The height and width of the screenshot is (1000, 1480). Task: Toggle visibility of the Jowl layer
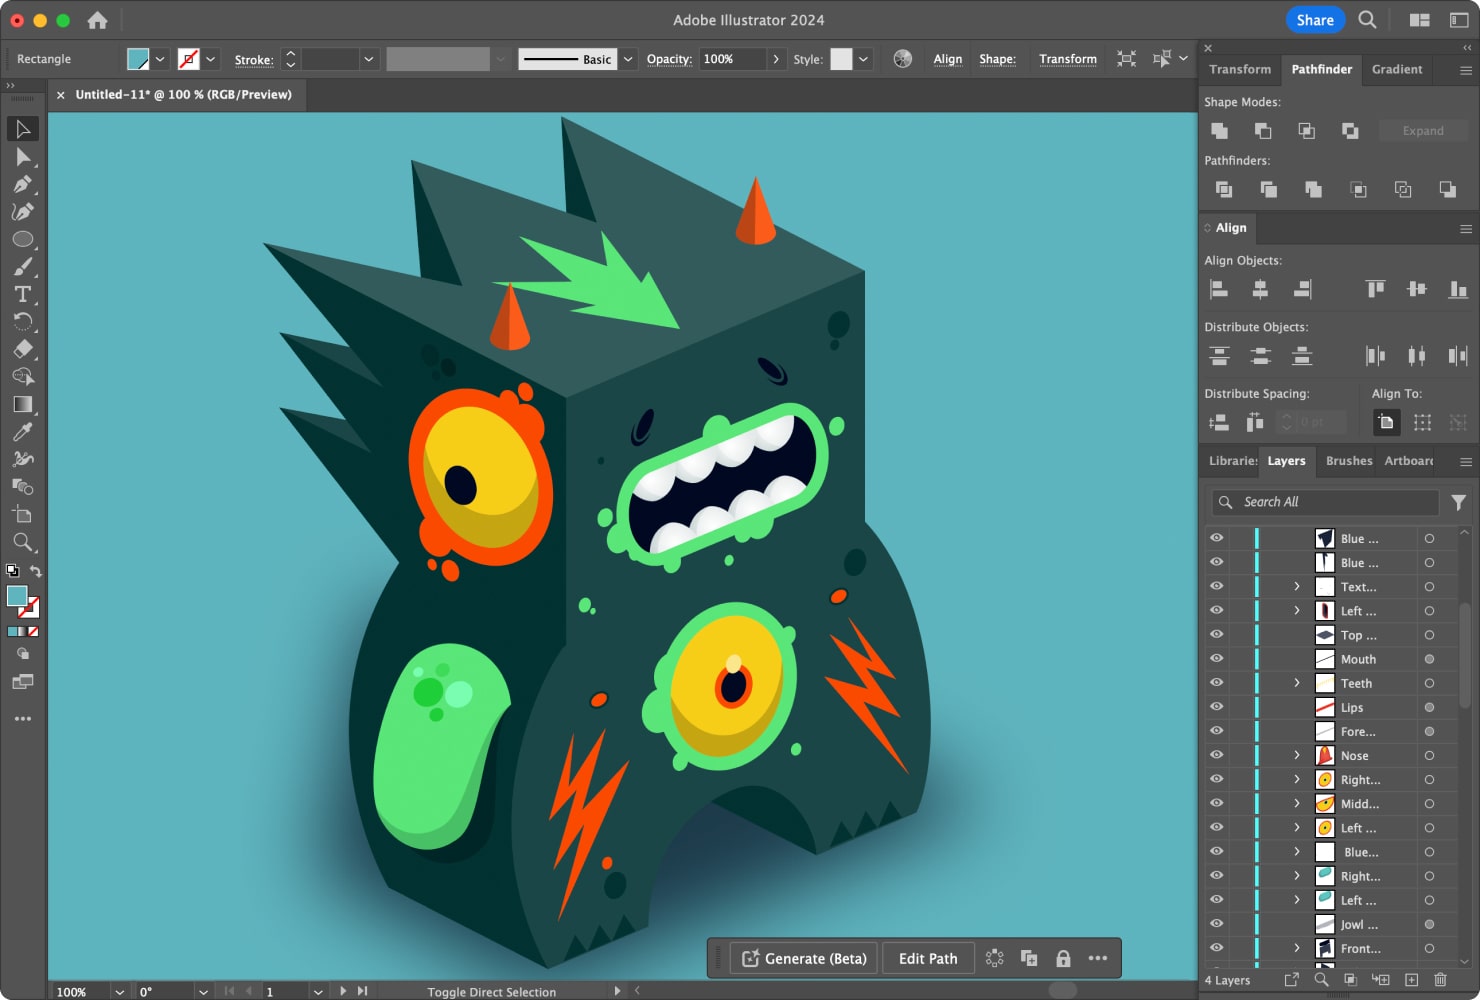pyautogui.click(x=1217, y=924)
